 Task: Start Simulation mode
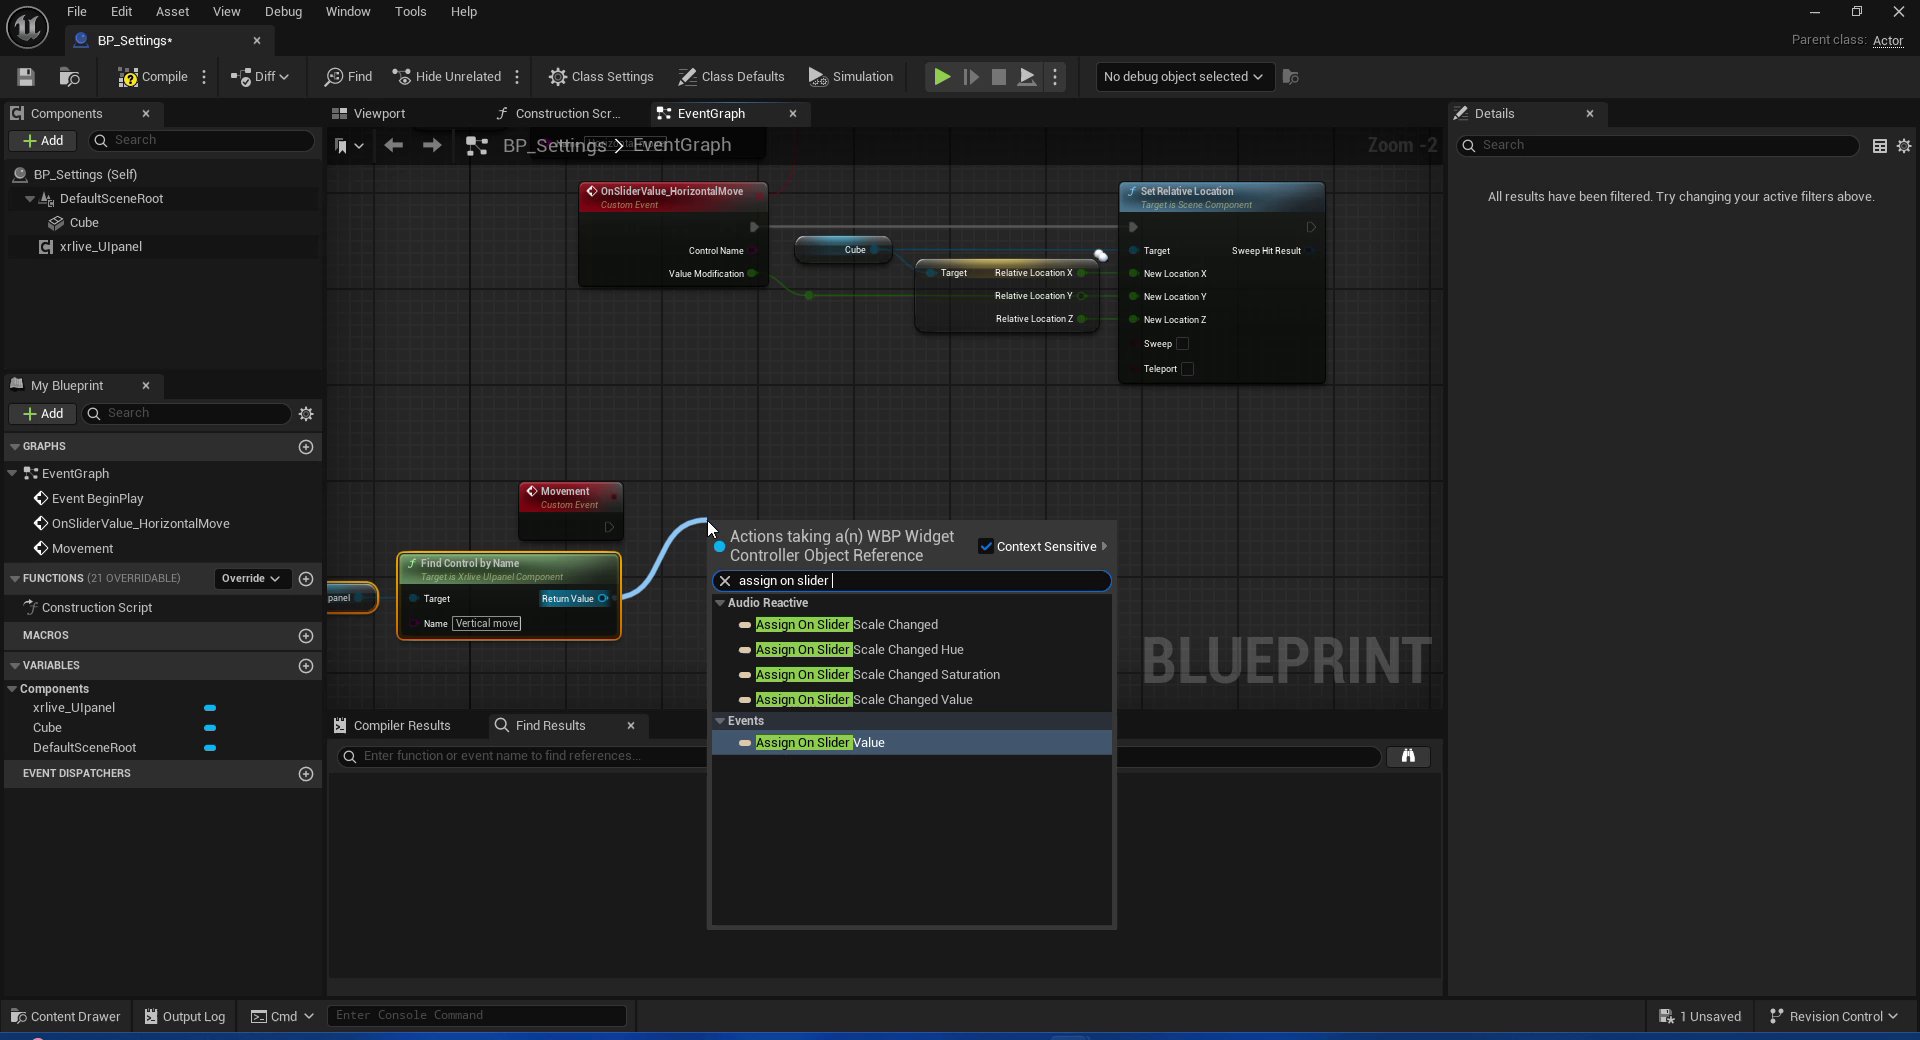click(x=851, y=77)
